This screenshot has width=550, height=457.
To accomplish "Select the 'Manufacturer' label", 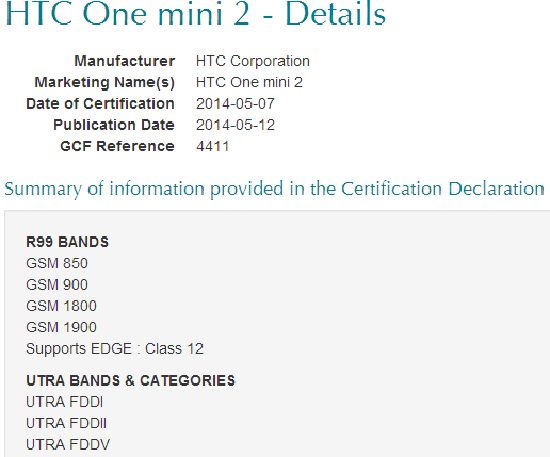I will click(x=125, y=61).
